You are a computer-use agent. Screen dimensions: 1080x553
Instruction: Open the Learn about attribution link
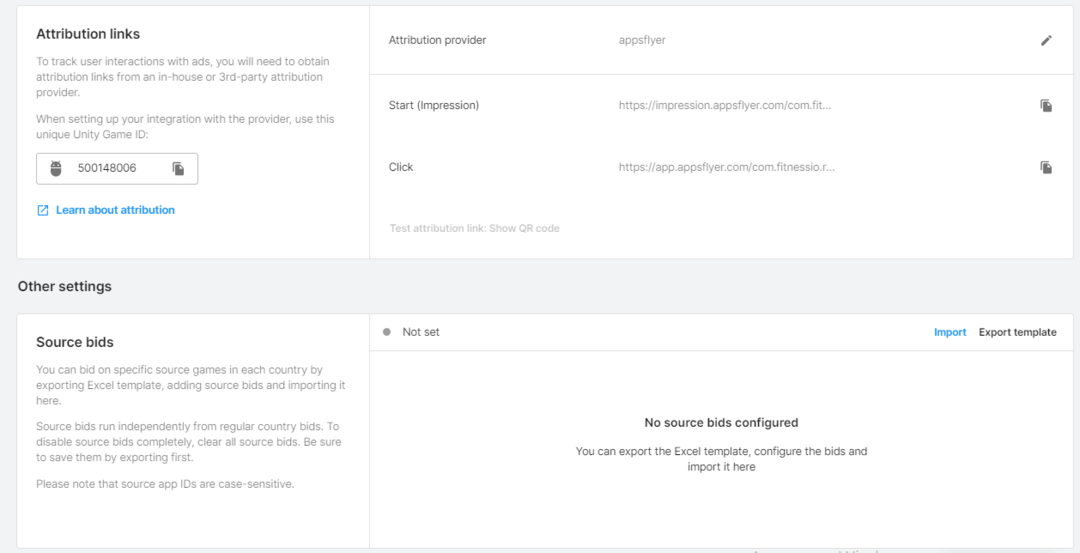pyautogui.click(x=115, y=210)
